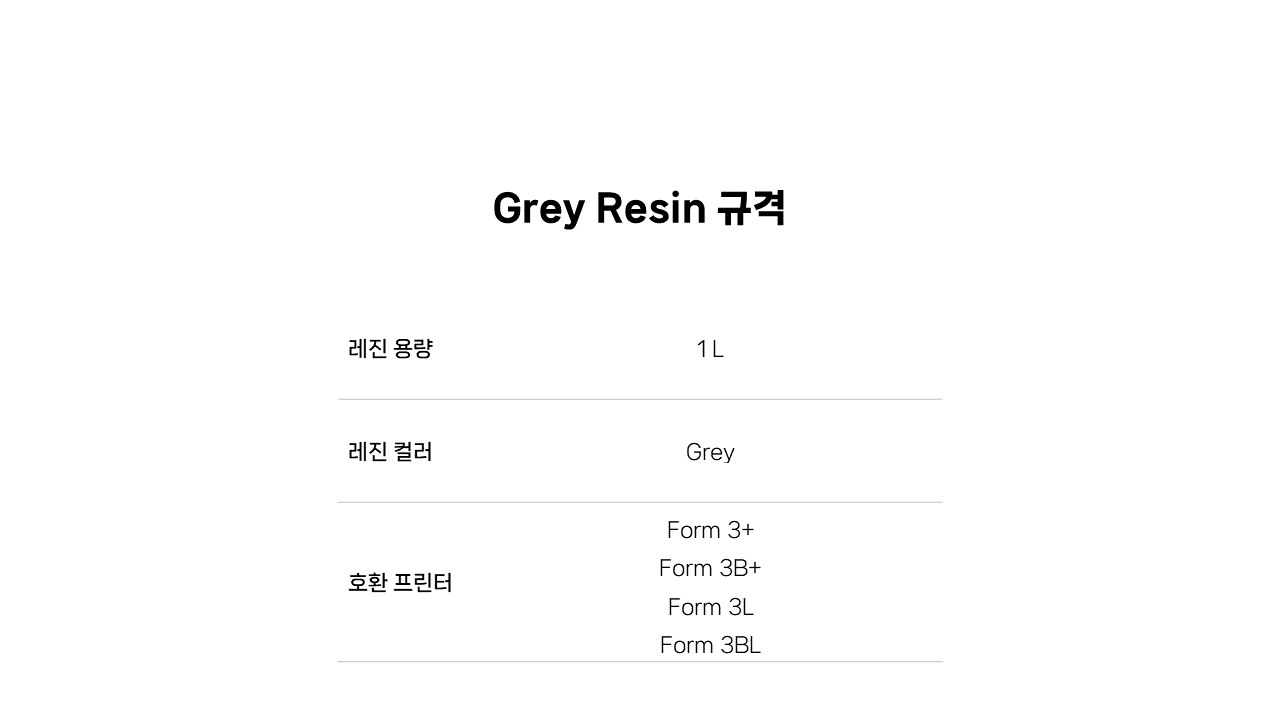
Task: Click the word 프린터 in the third row
Action: [x=424, y=583]
